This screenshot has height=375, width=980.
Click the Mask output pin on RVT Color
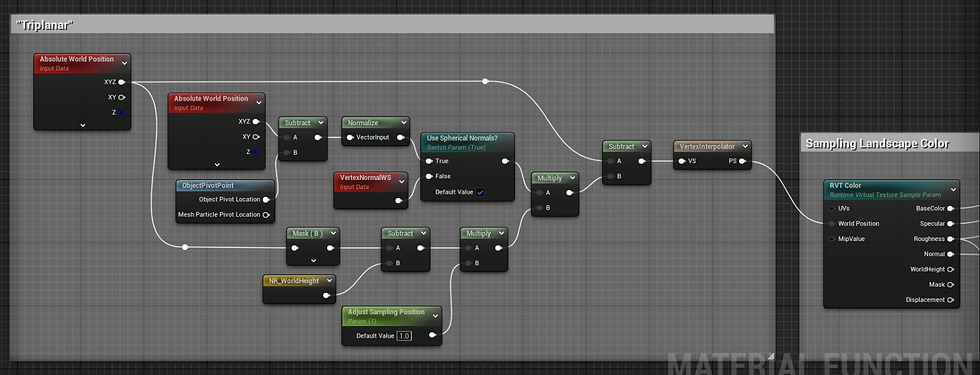click(951, 284)
